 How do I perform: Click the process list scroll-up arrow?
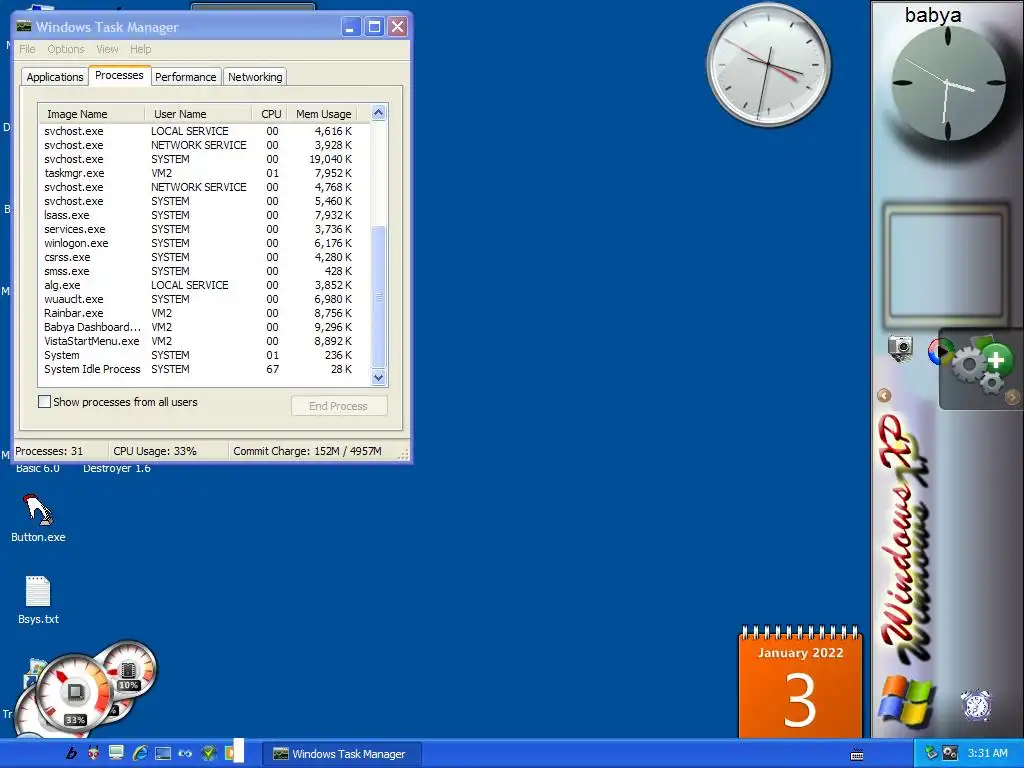point(378,113)
